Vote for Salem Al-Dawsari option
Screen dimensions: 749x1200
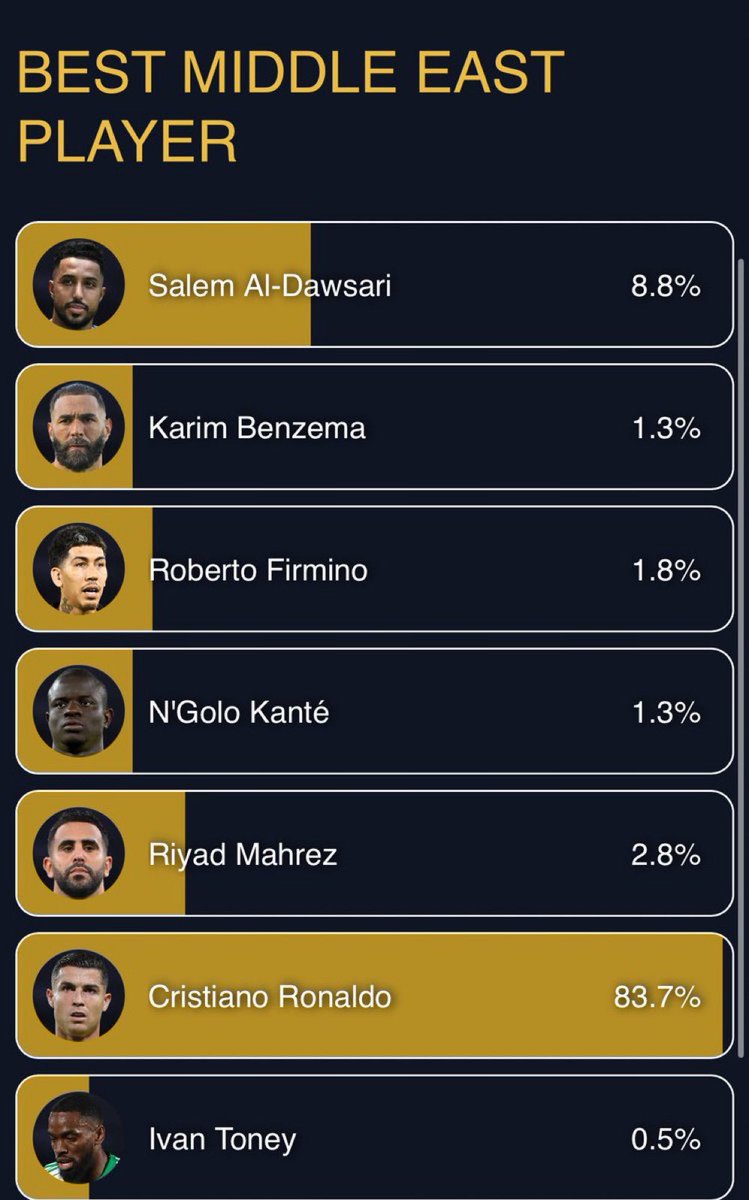[375, 284]
